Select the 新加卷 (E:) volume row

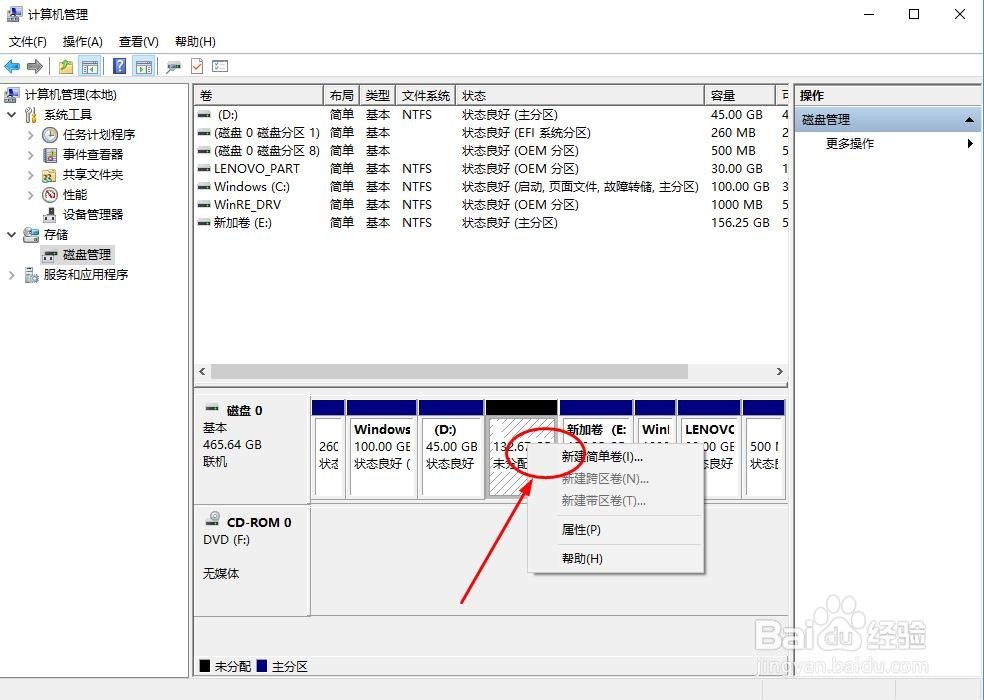pos(491,223)
